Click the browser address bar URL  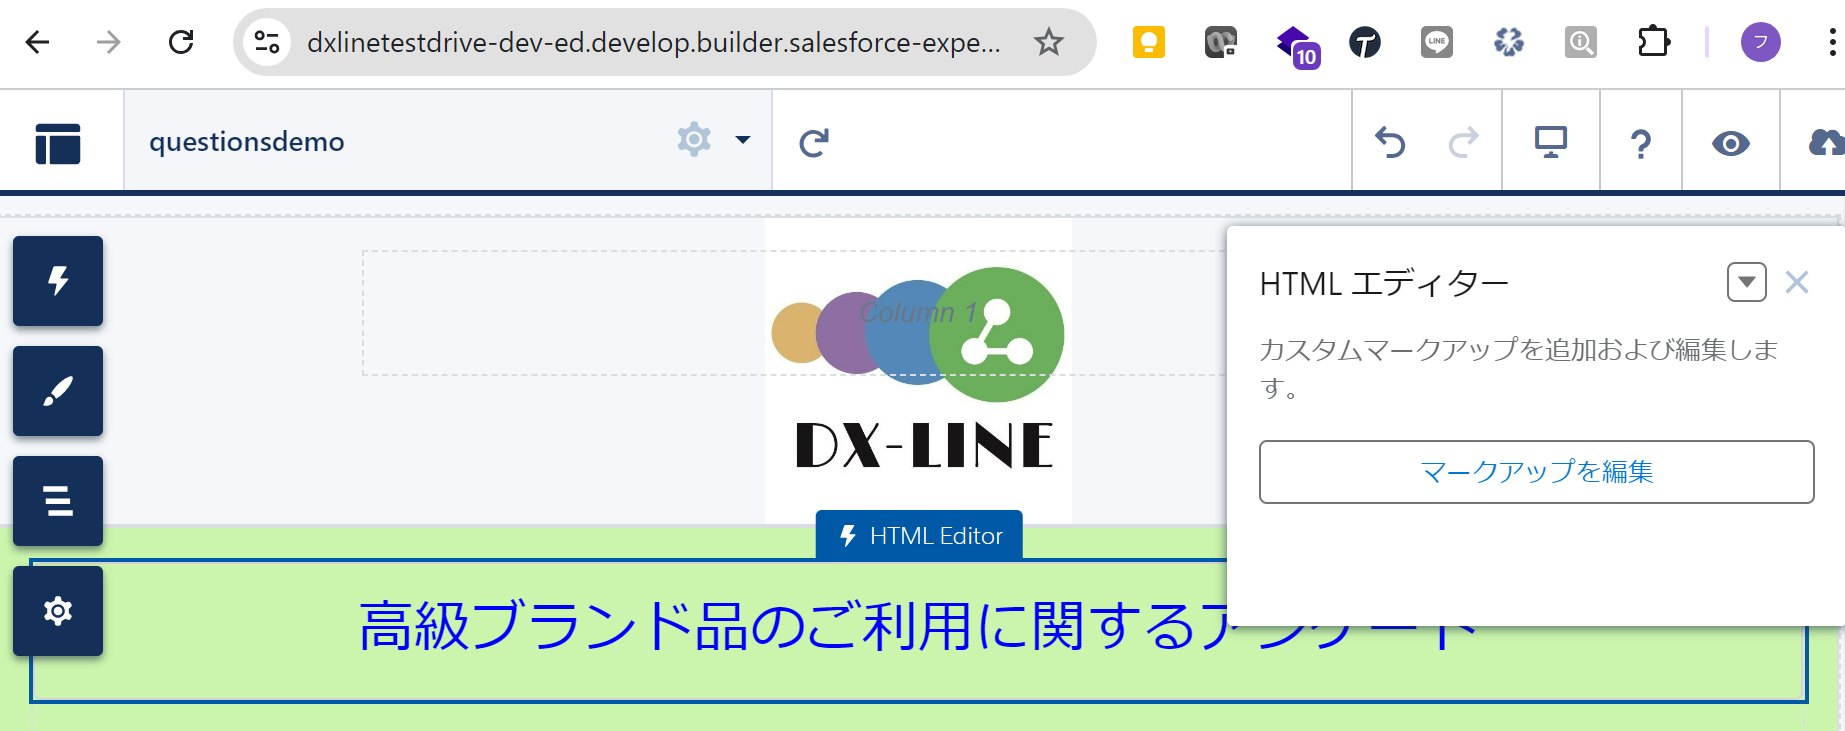point(652,42)
